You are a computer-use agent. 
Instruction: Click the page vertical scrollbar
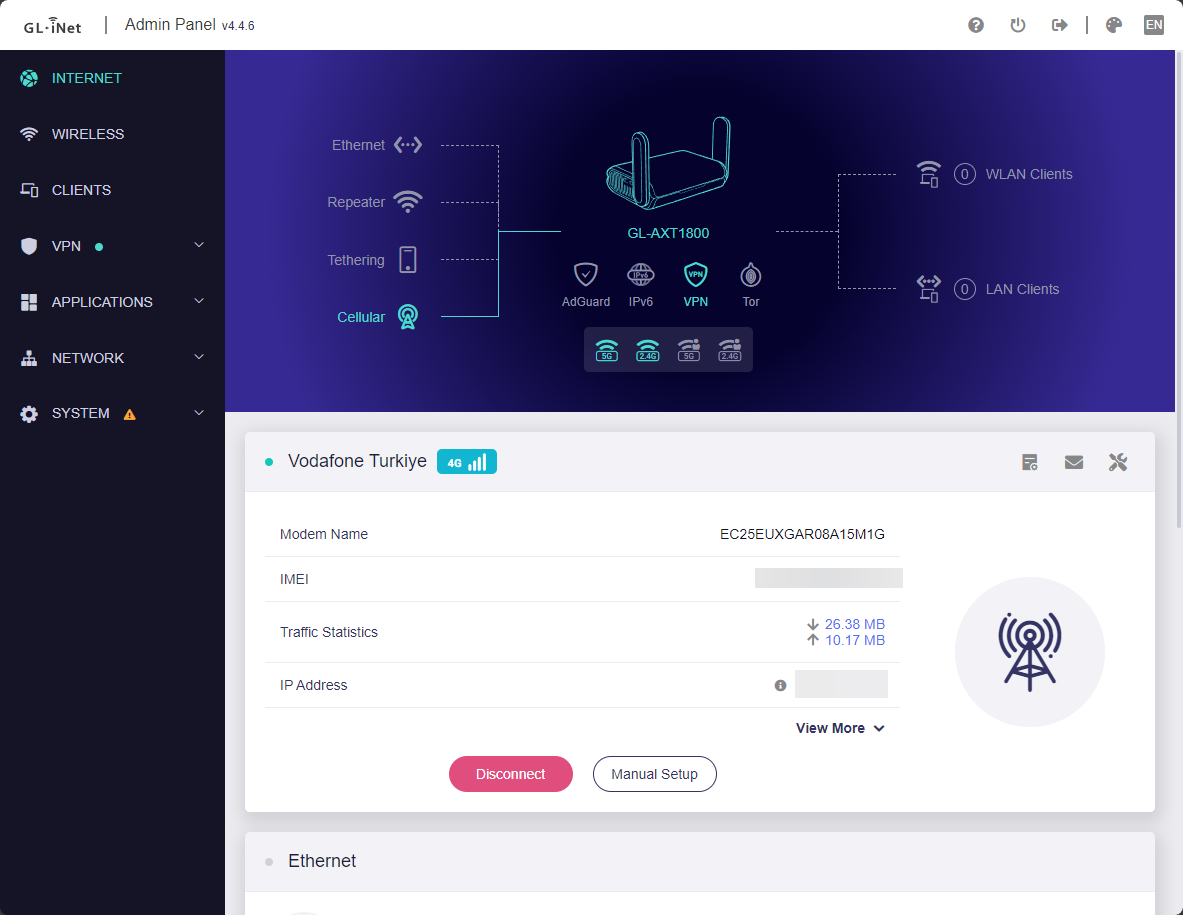click(1179, 290)
